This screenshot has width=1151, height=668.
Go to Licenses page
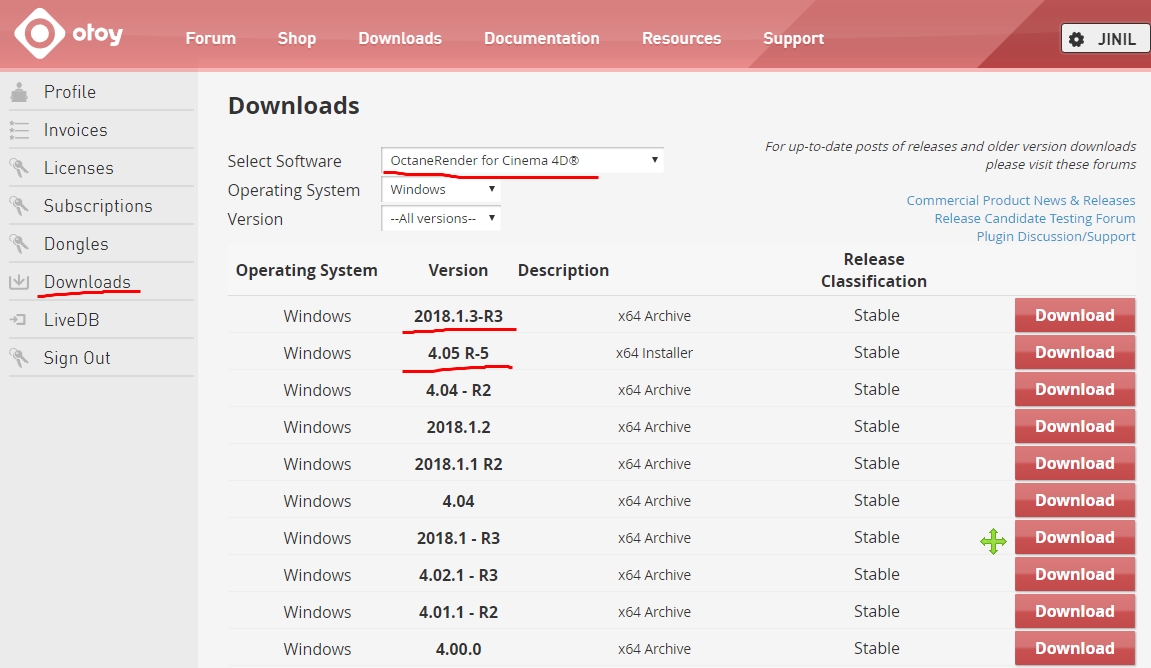(x=79, y=168)
